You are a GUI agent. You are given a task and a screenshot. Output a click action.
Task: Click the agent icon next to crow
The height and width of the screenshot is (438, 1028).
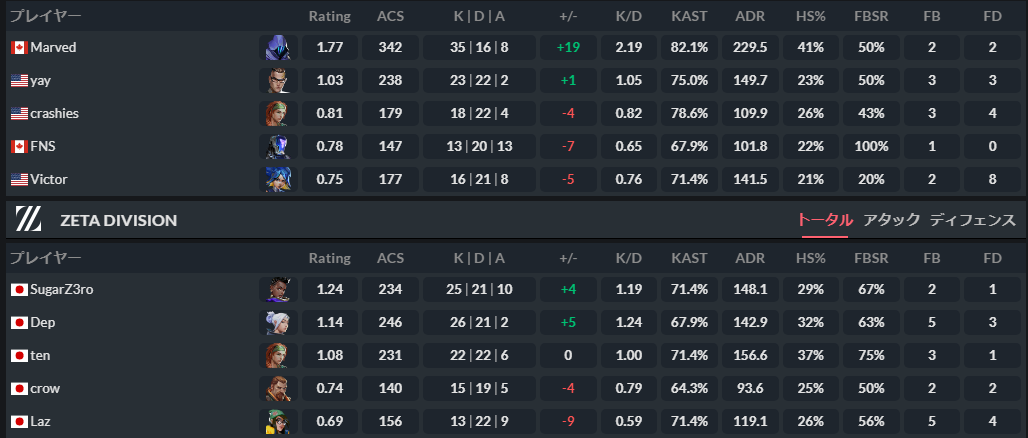274,389
